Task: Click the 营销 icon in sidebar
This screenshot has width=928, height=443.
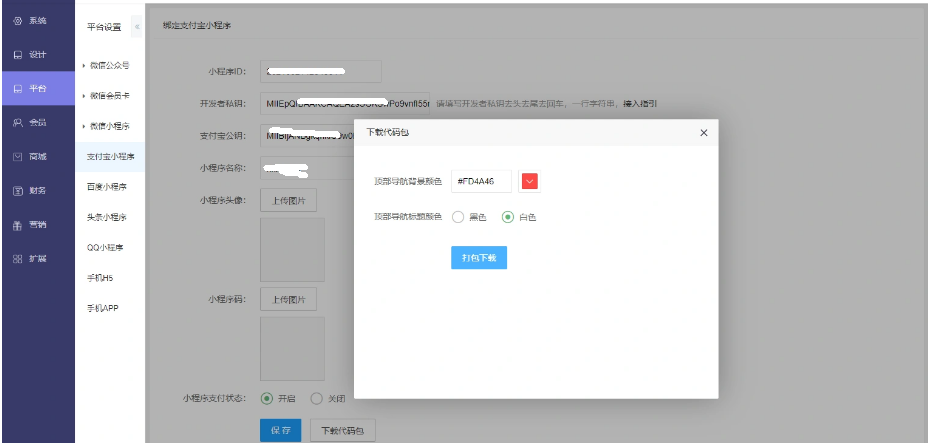Action: click(17, 224)
